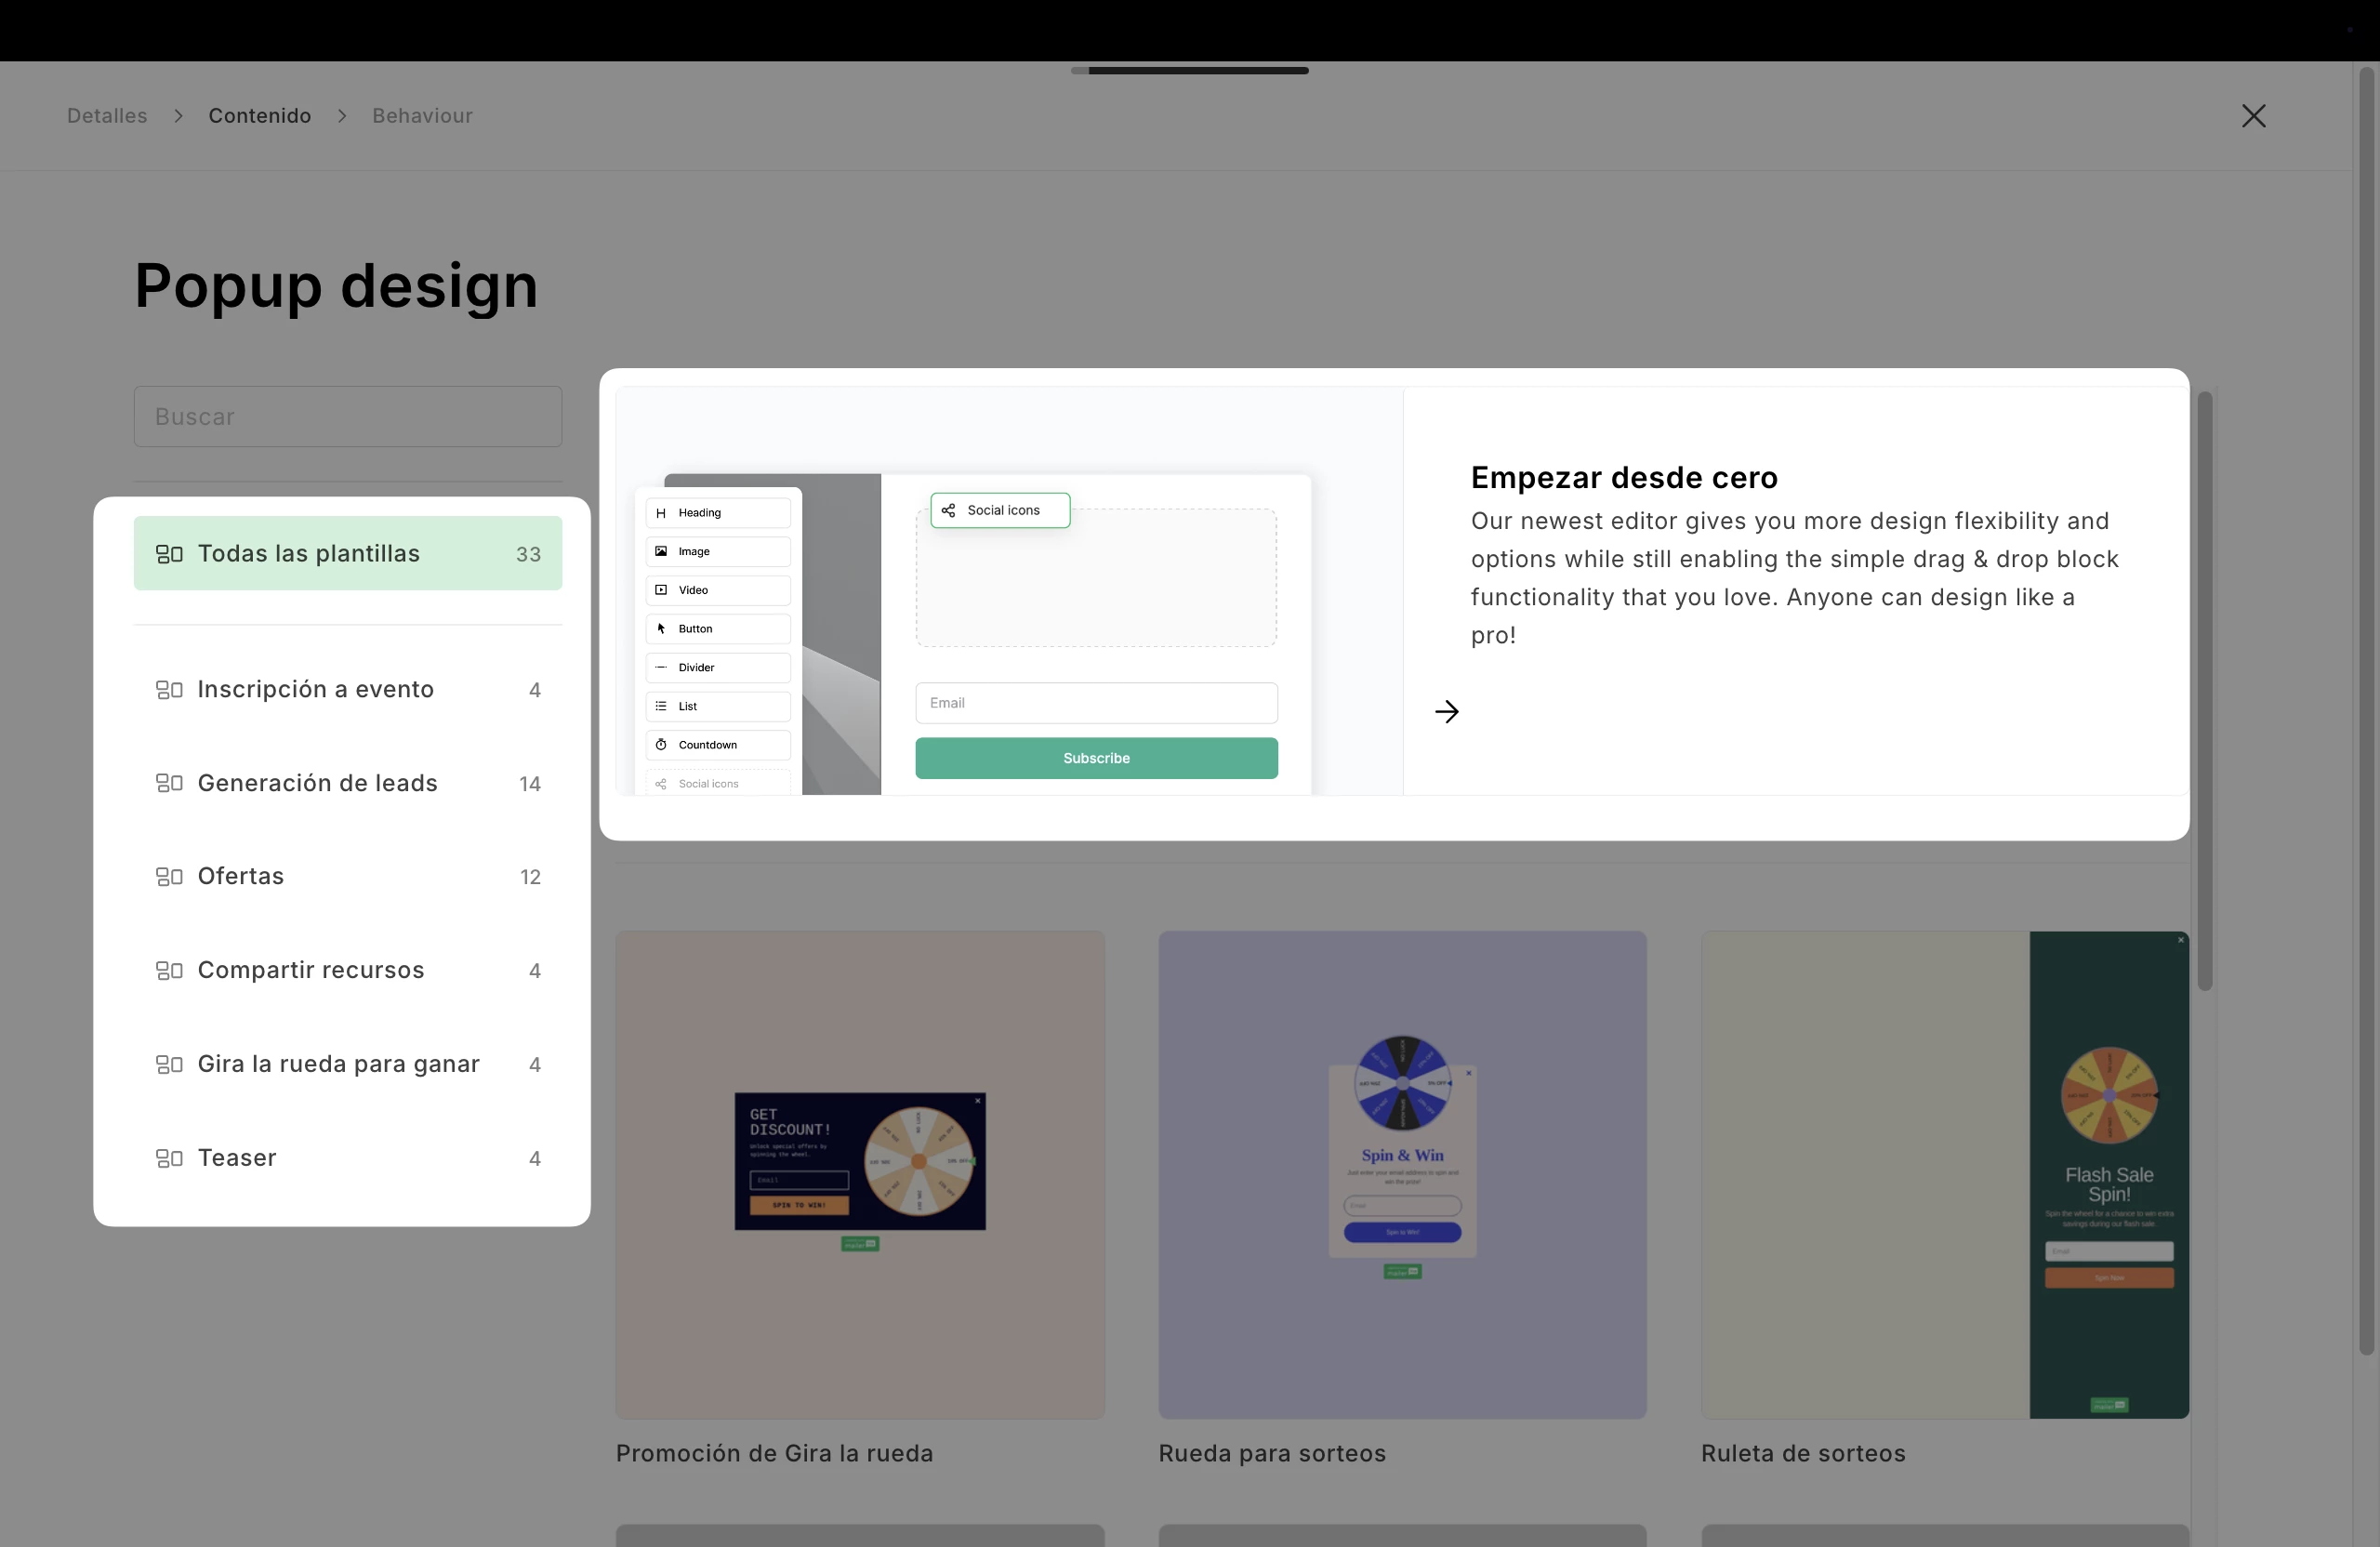Click the arrow icon under Empezar desde cero

click(x=1446, y=711)
